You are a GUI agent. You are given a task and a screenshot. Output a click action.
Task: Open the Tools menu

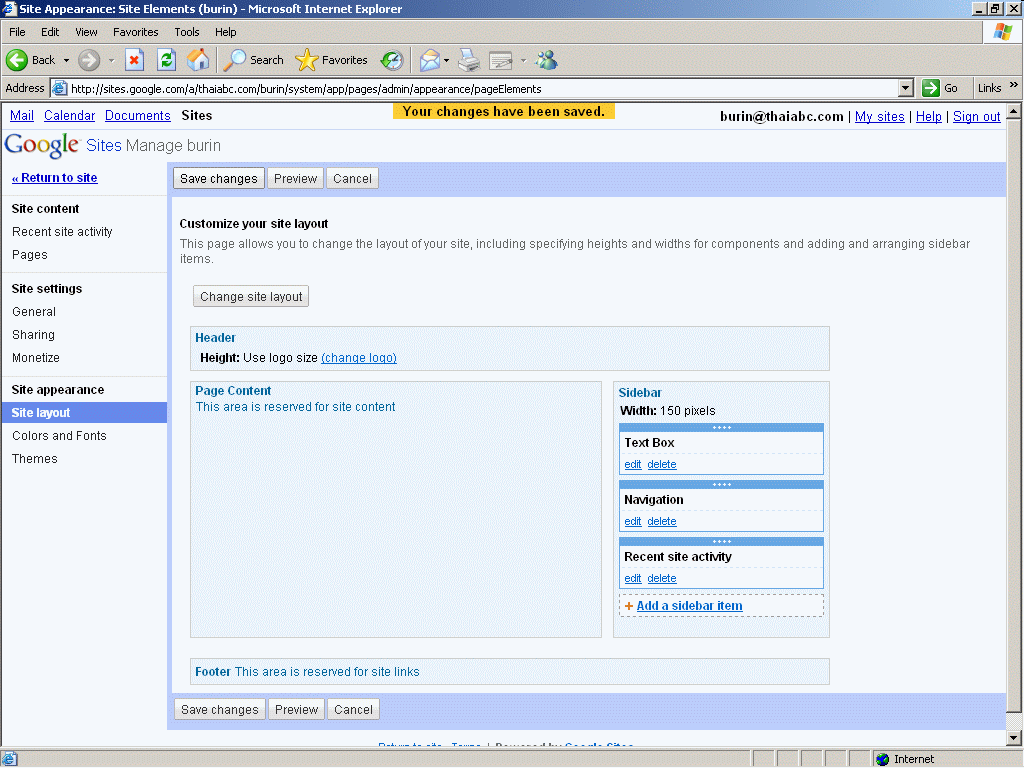pyautogui.click(x=187, y=32)
